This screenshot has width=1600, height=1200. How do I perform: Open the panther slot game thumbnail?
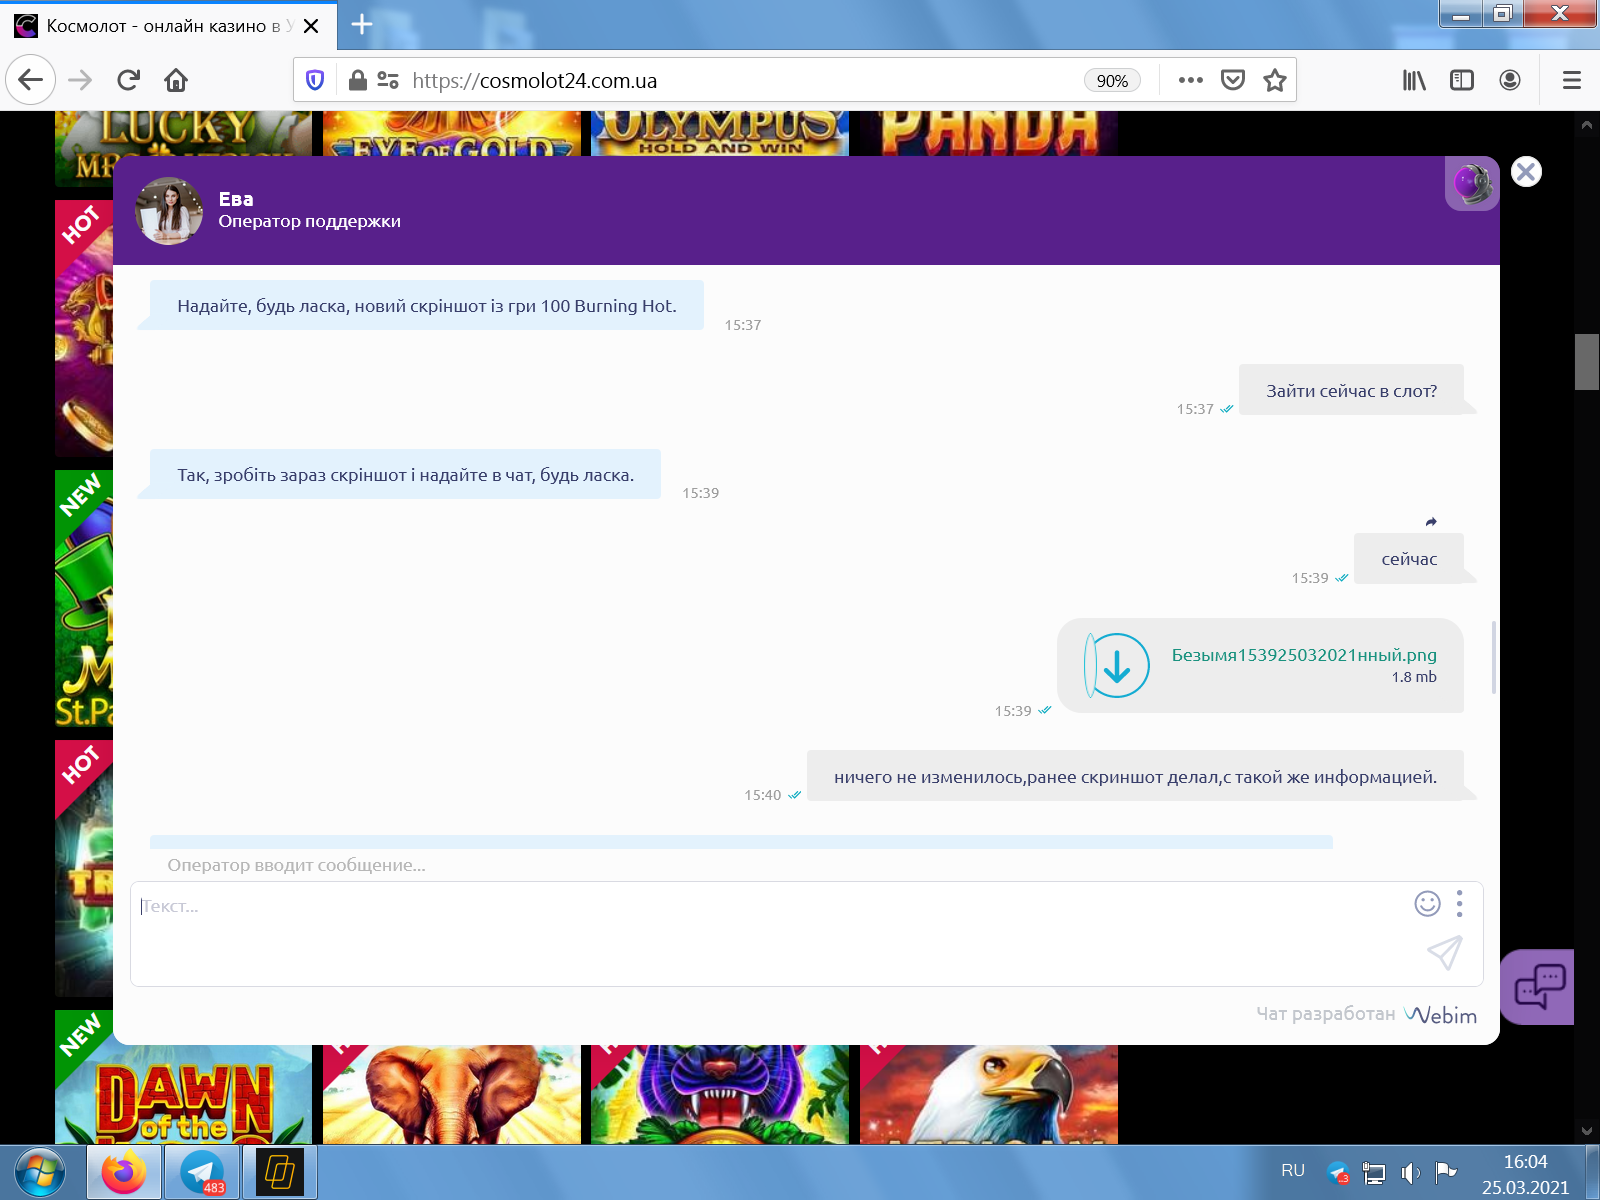(720, 1094)
